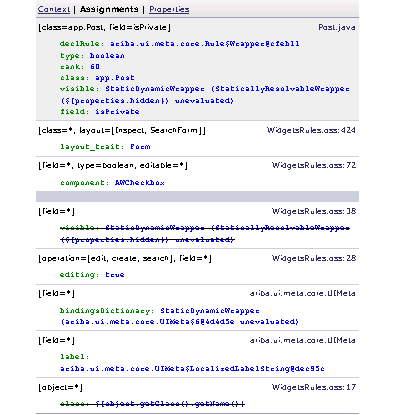Click the layout_trait Form value
This screenshot has height=415, width=400.
point(140,147)
